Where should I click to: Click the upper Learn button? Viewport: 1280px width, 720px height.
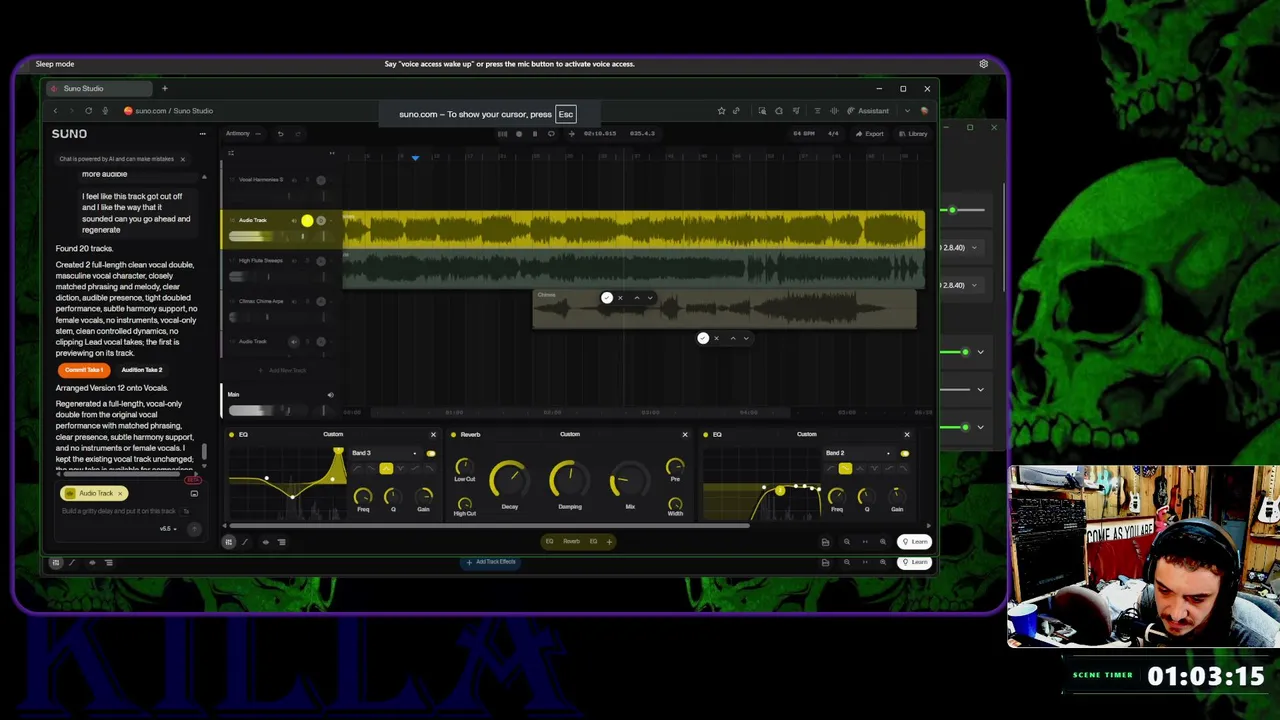(x=915, y=542)
